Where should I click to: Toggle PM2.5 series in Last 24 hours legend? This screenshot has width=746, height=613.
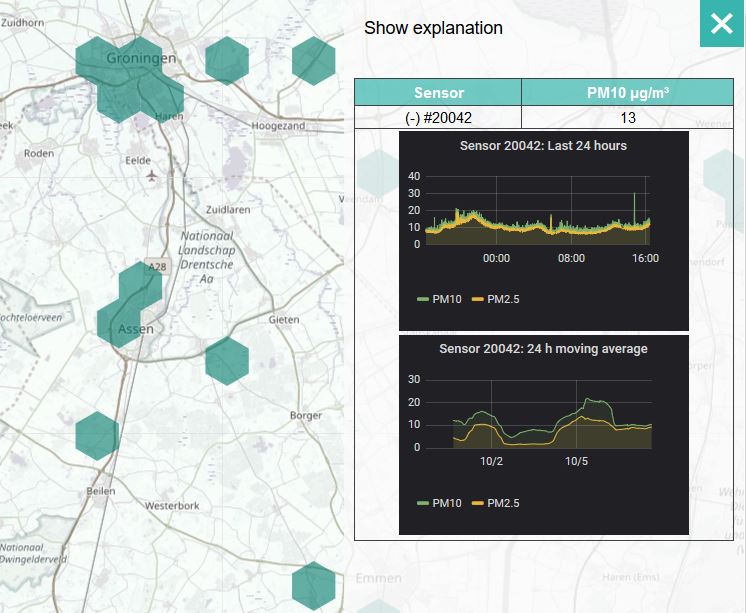496,299
